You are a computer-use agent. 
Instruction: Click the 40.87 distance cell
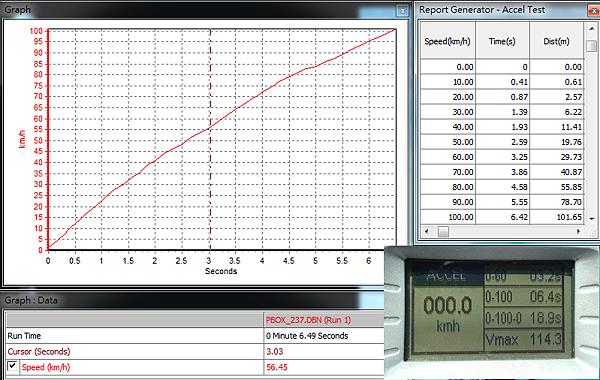pyautogui.click(x=557, y=172)
